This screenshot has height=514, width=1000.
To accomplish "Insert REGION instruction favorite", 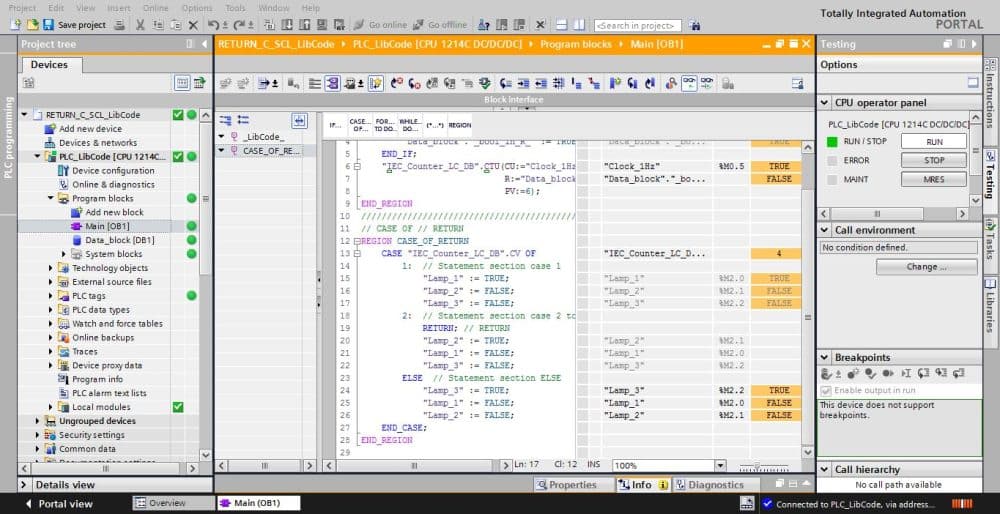I will tap(460, 125).
